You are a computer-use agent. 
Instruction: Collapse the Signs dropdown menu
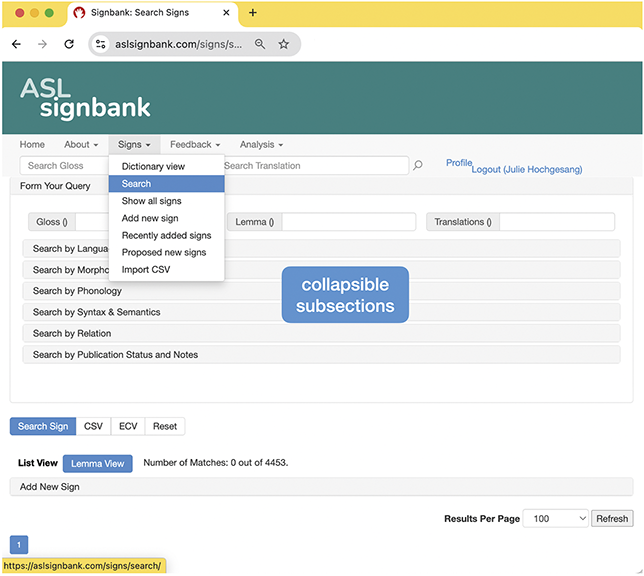(134, 145)
